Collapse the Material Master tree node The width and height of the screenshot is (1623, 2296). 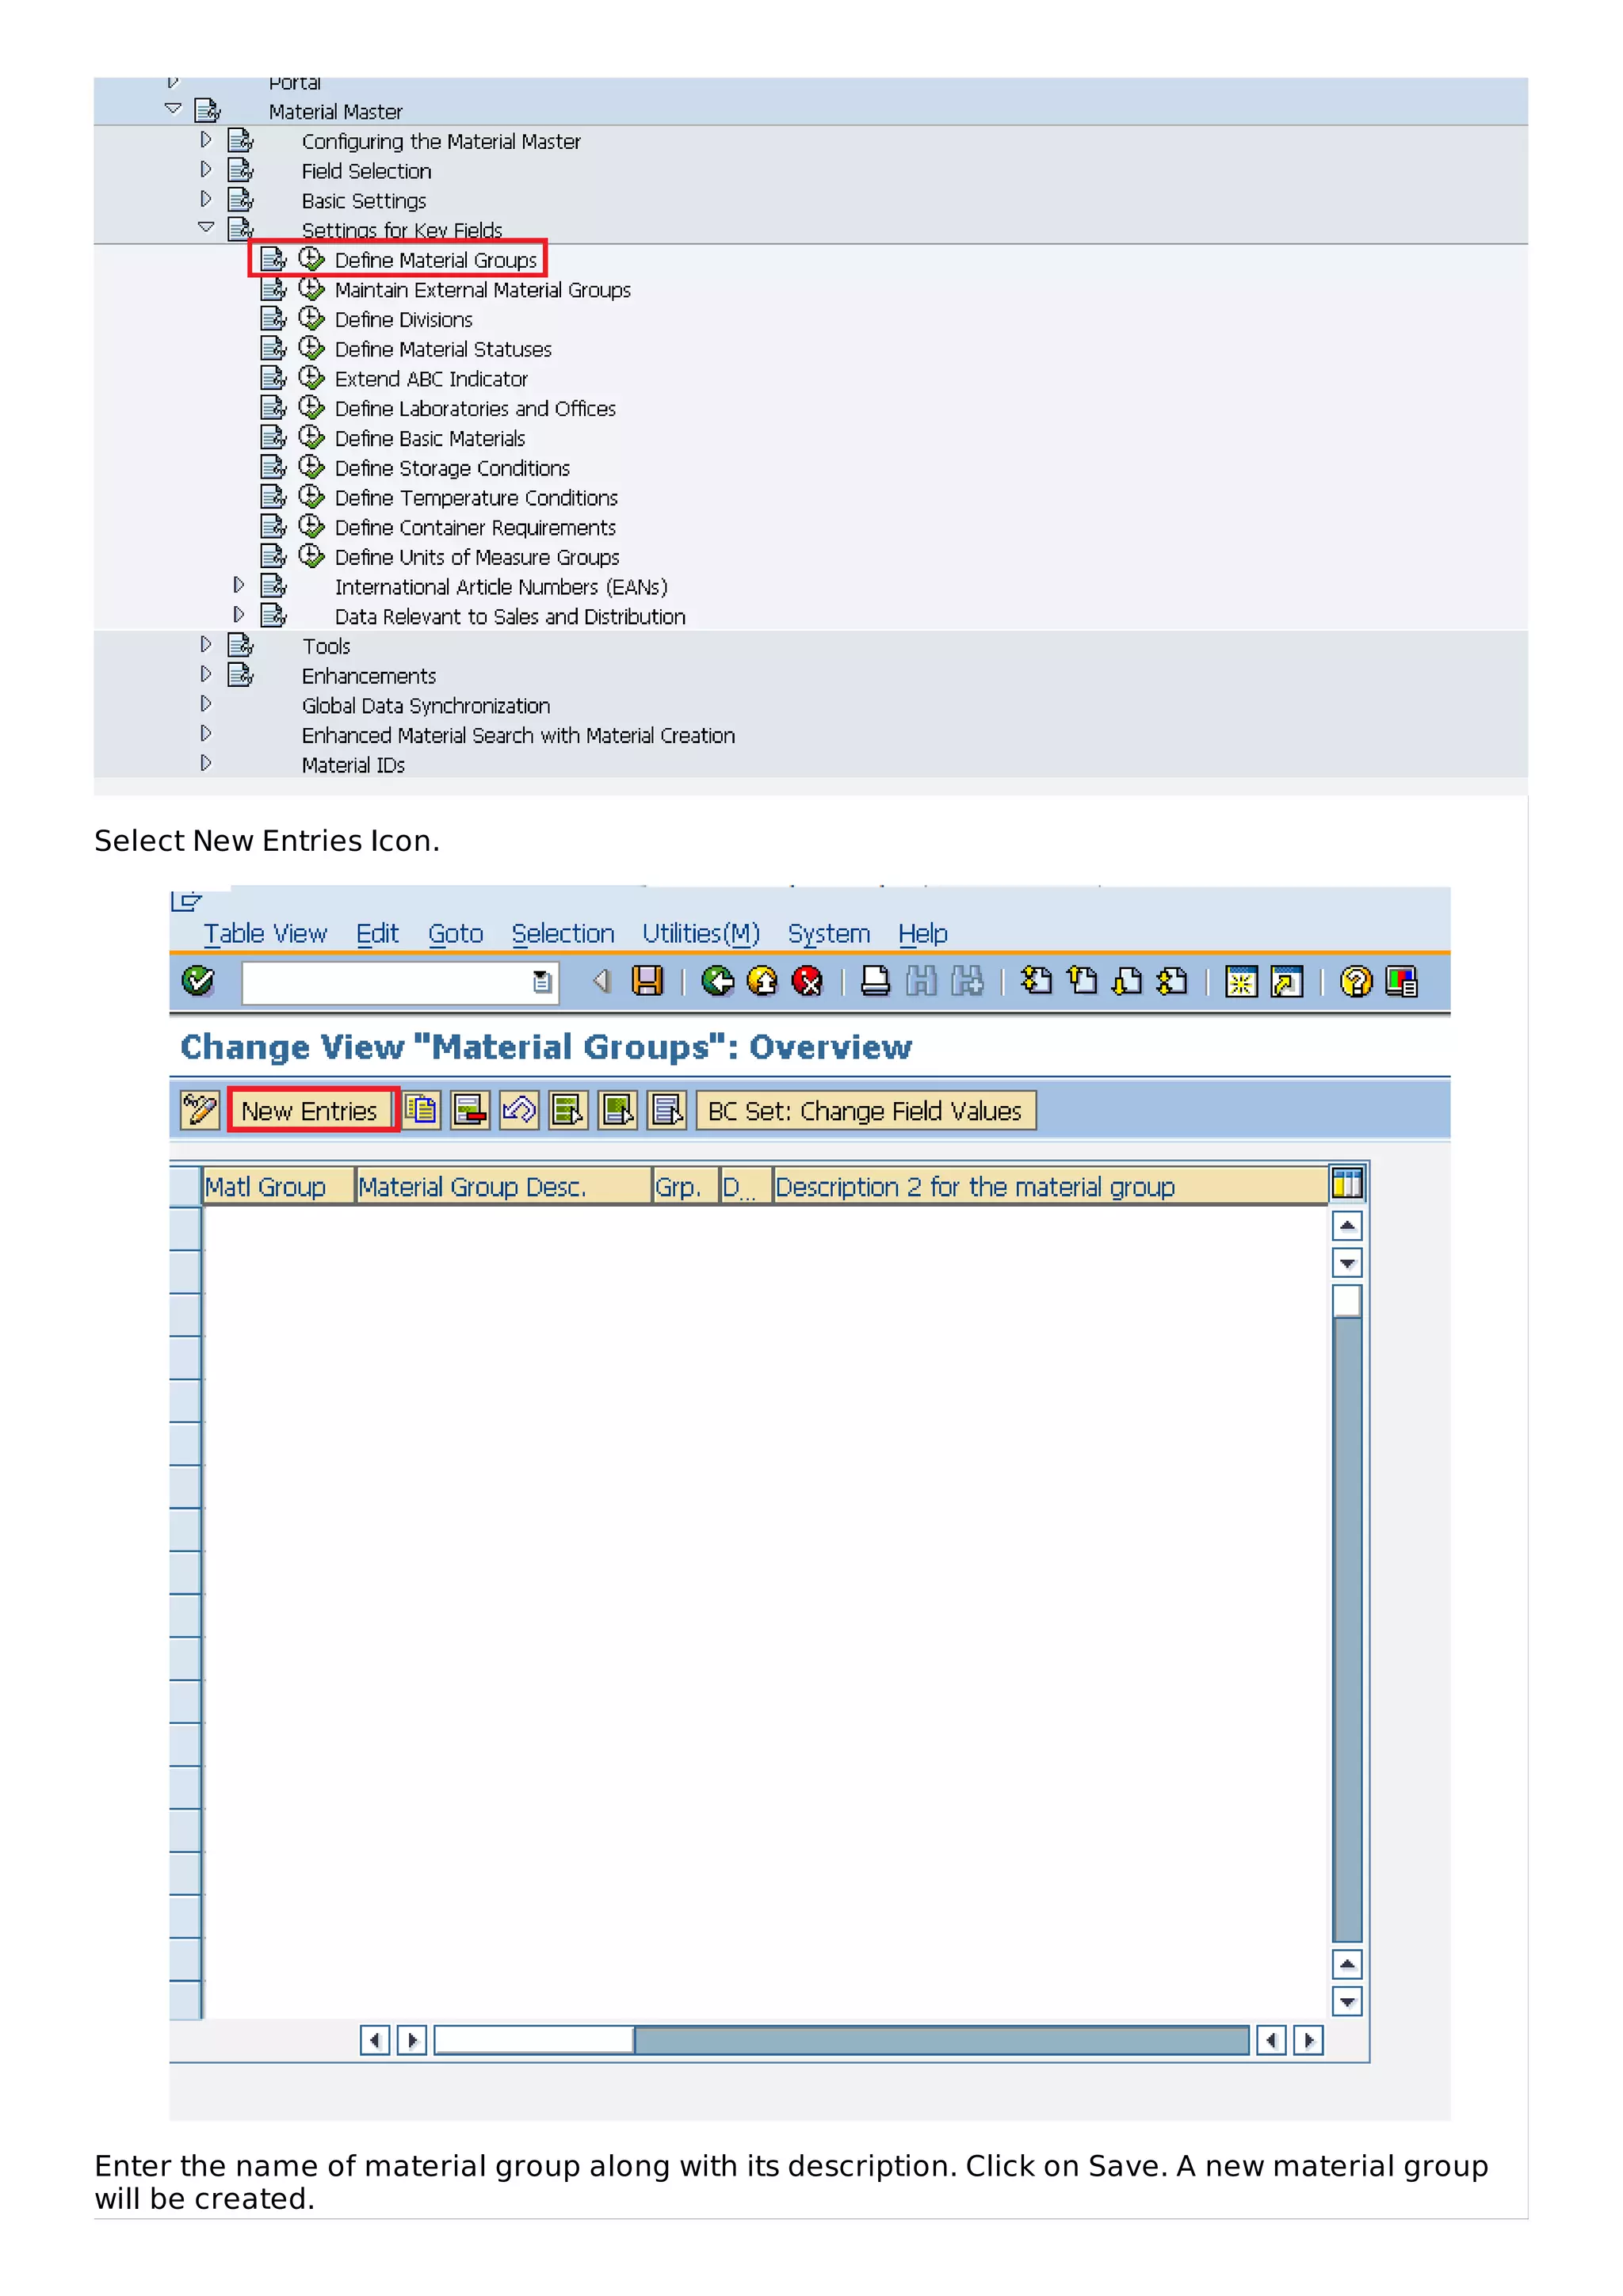[x=173, y=109]
